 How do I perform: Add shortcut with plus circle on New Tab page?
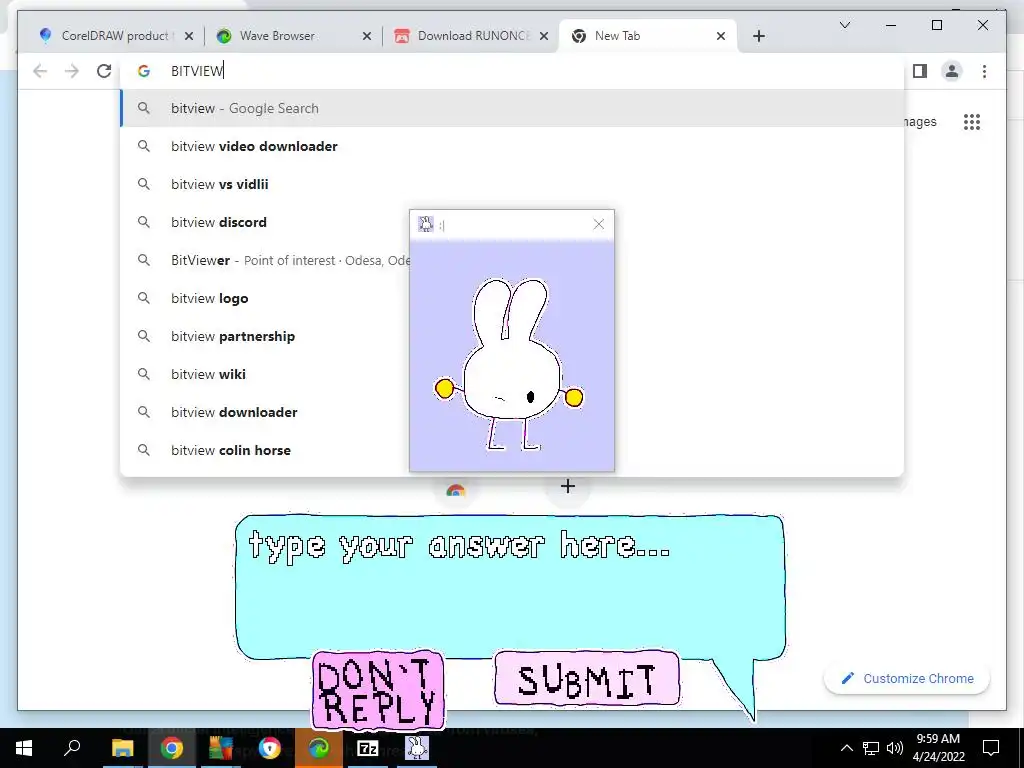pyautogui.click(x=568, y=487)
